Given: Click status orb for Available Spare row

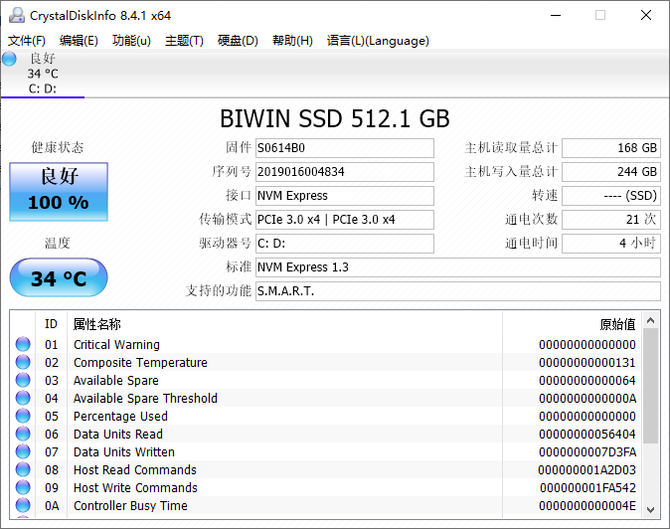Looking at the screenshot, I should click(x=23, y=381).
